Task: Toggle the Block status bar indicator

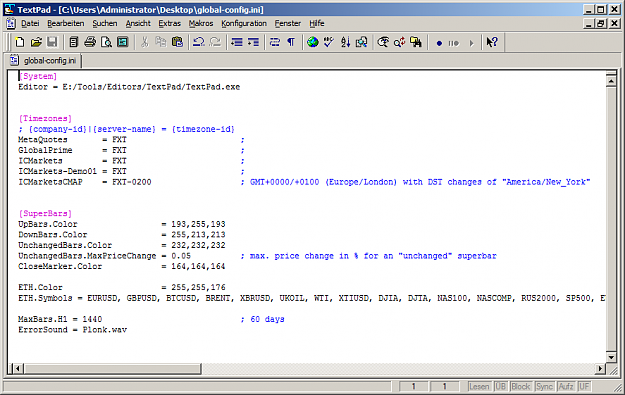Action: pyautogui.click(x=521, y=386)
